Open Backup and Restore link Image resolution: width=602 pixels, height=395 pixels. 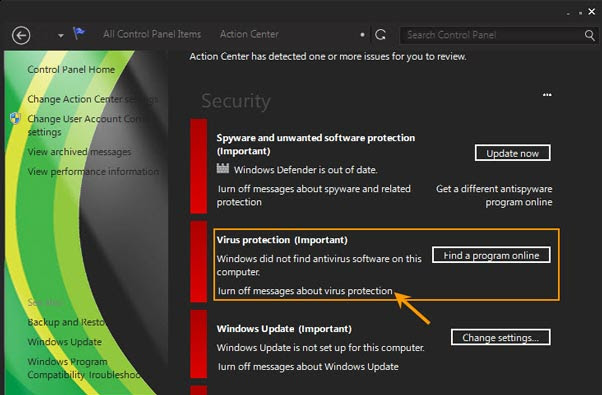click(66, 322)
